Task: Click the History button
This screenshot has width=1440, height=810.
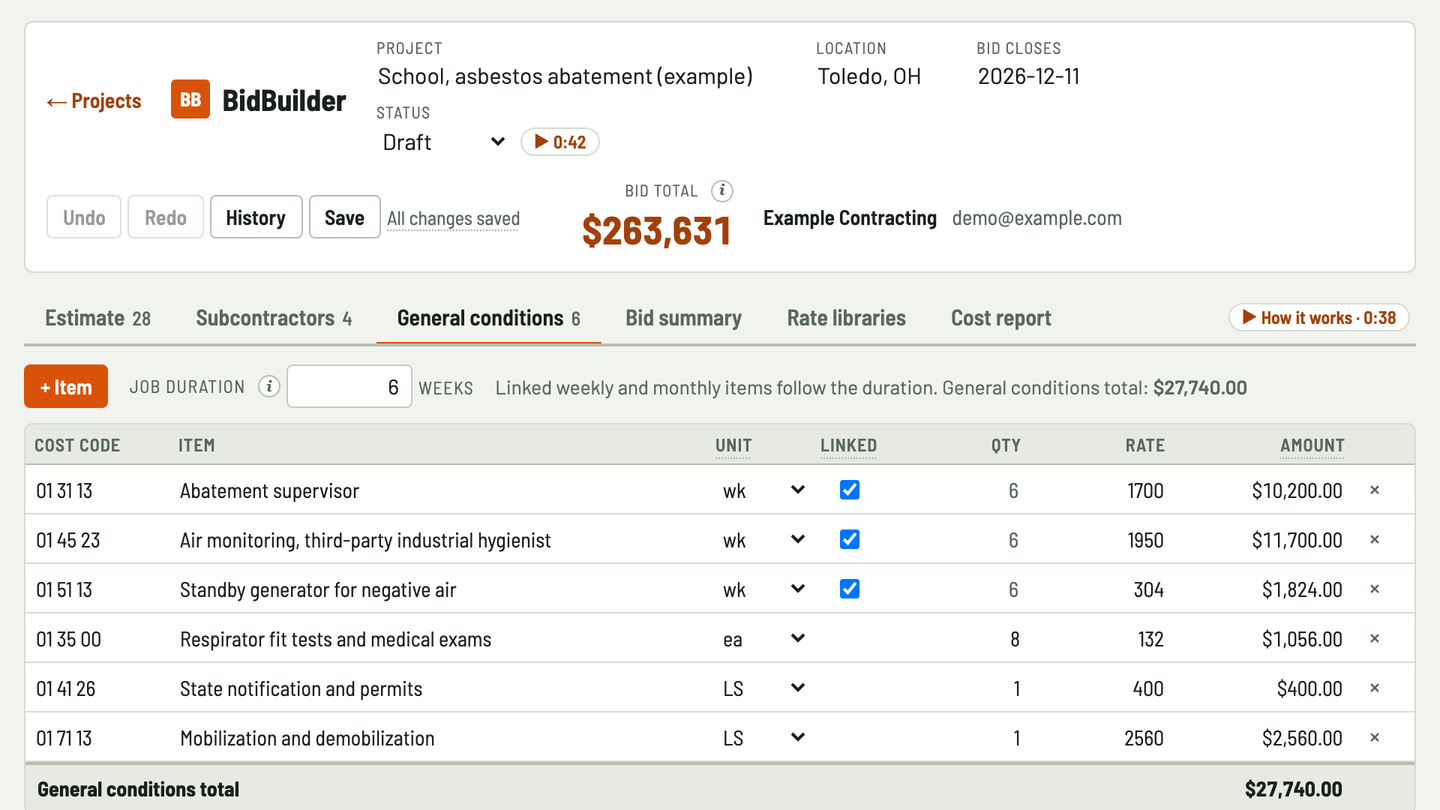Action: 256,217
